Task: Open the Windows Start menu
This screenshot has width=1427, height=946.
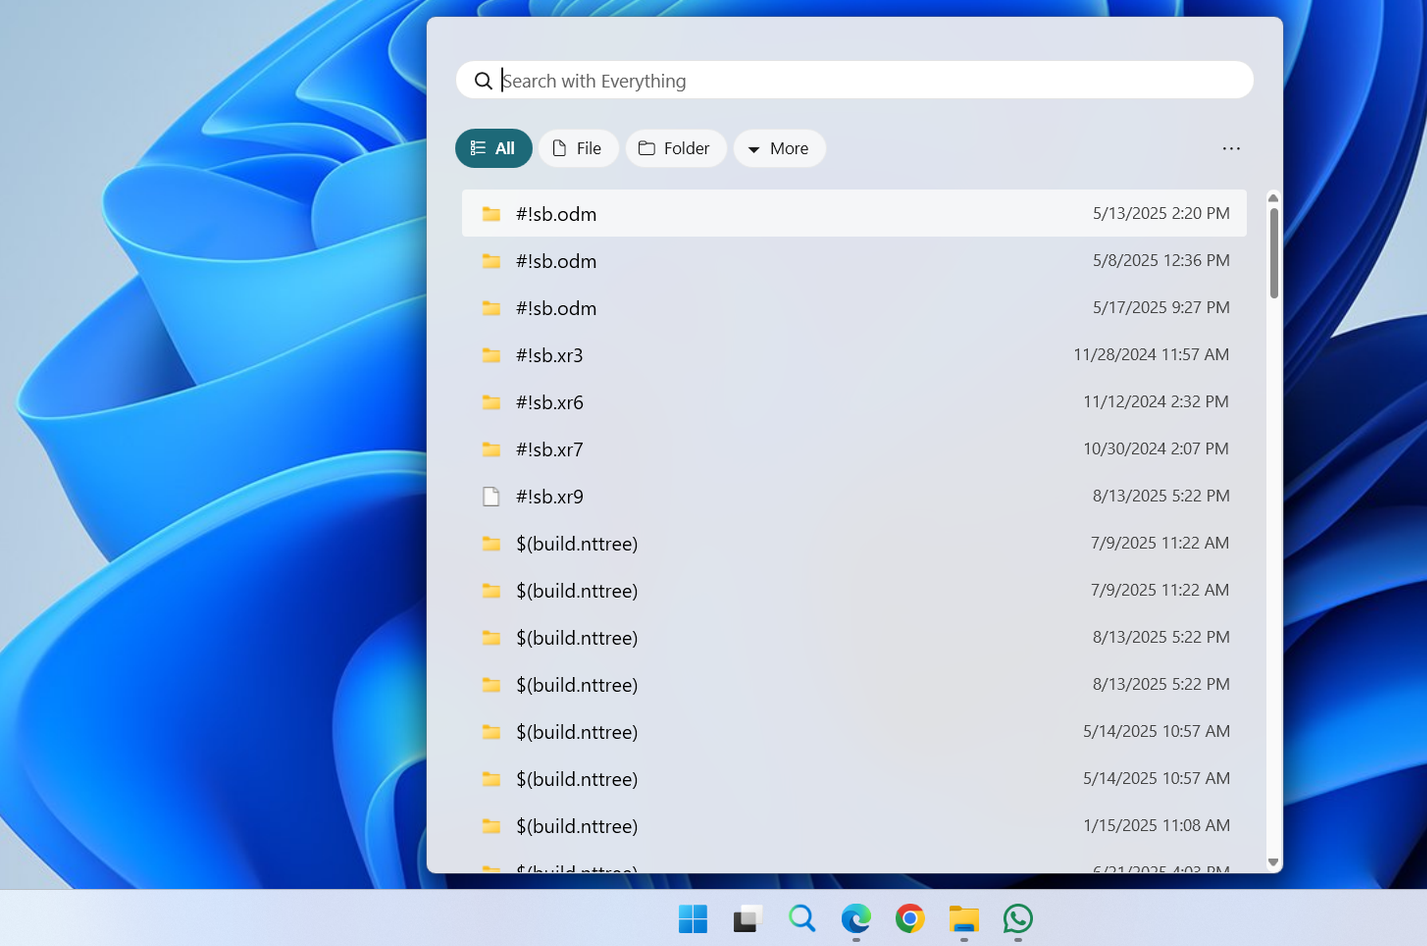Action: pos(693,918)
